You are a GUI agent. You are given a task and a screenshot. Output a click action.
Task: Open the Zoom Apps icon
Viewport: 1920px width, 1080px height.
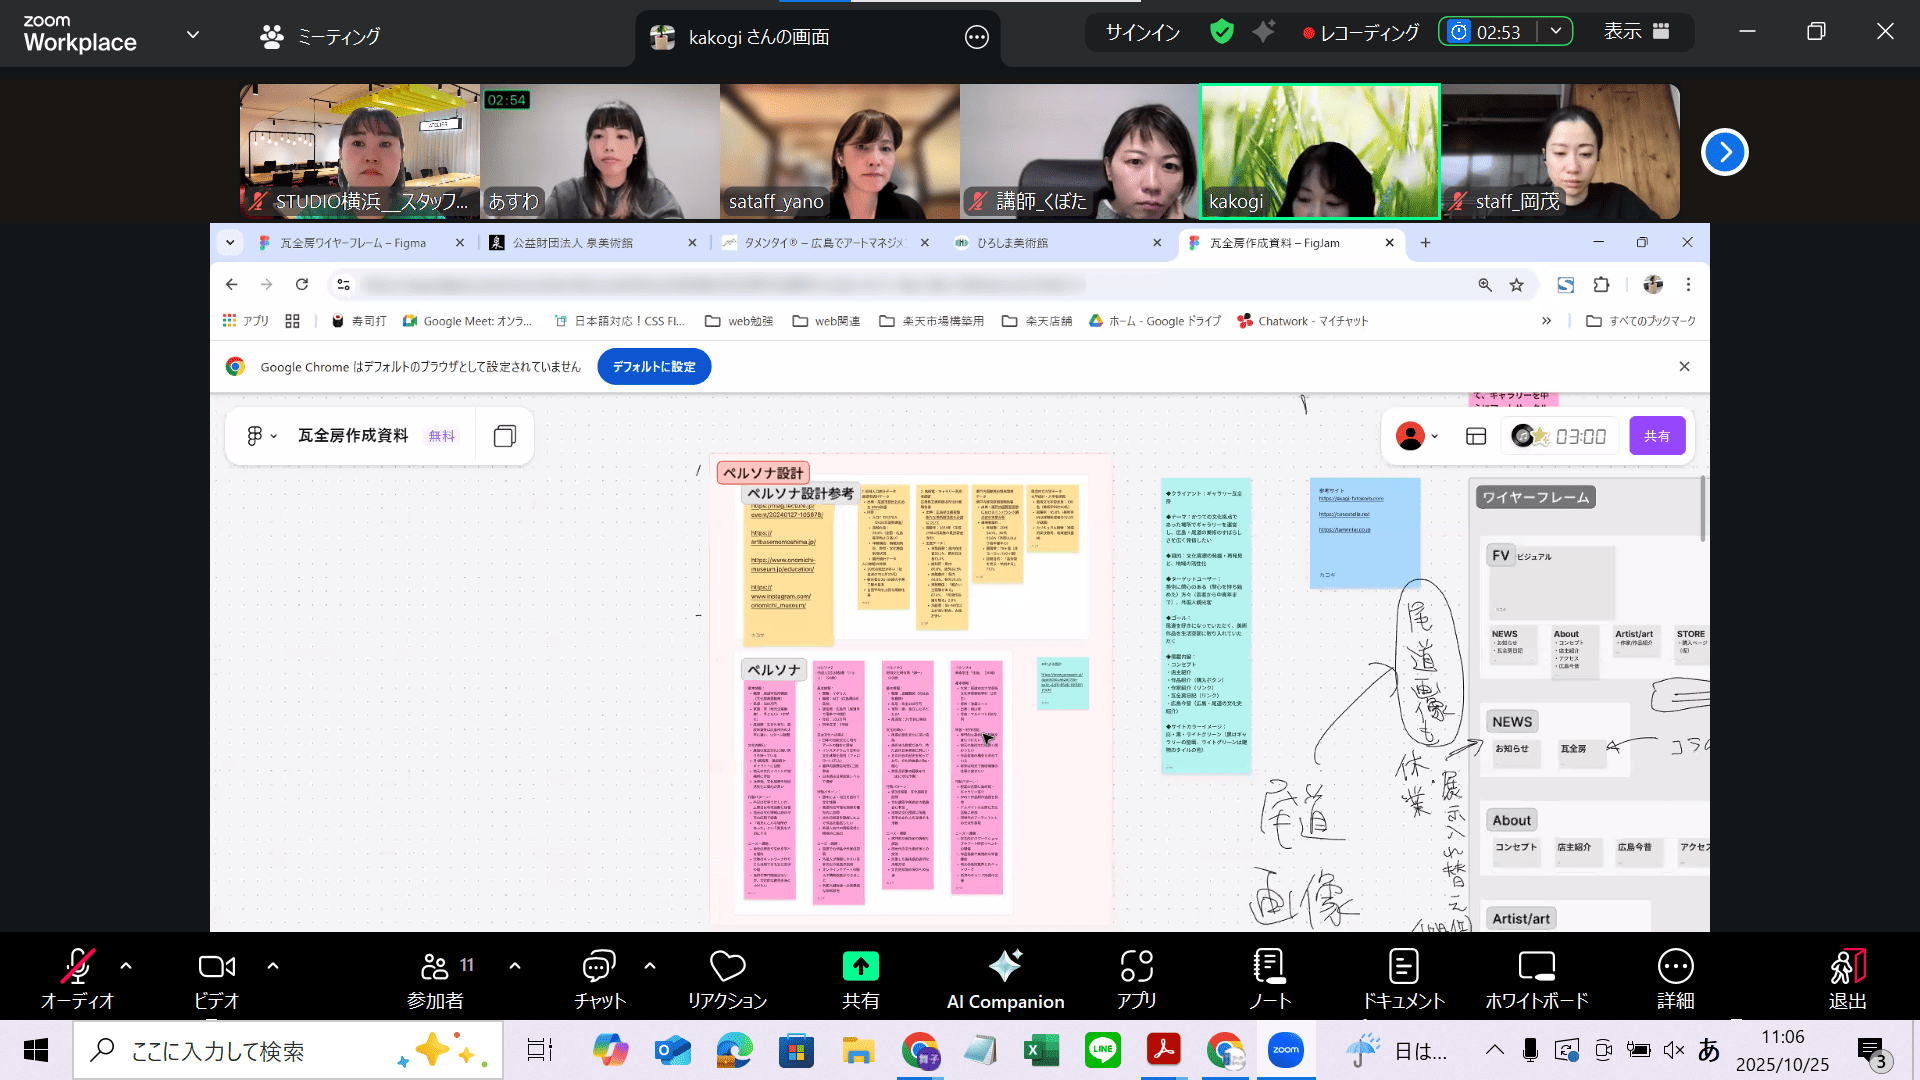1137,967
